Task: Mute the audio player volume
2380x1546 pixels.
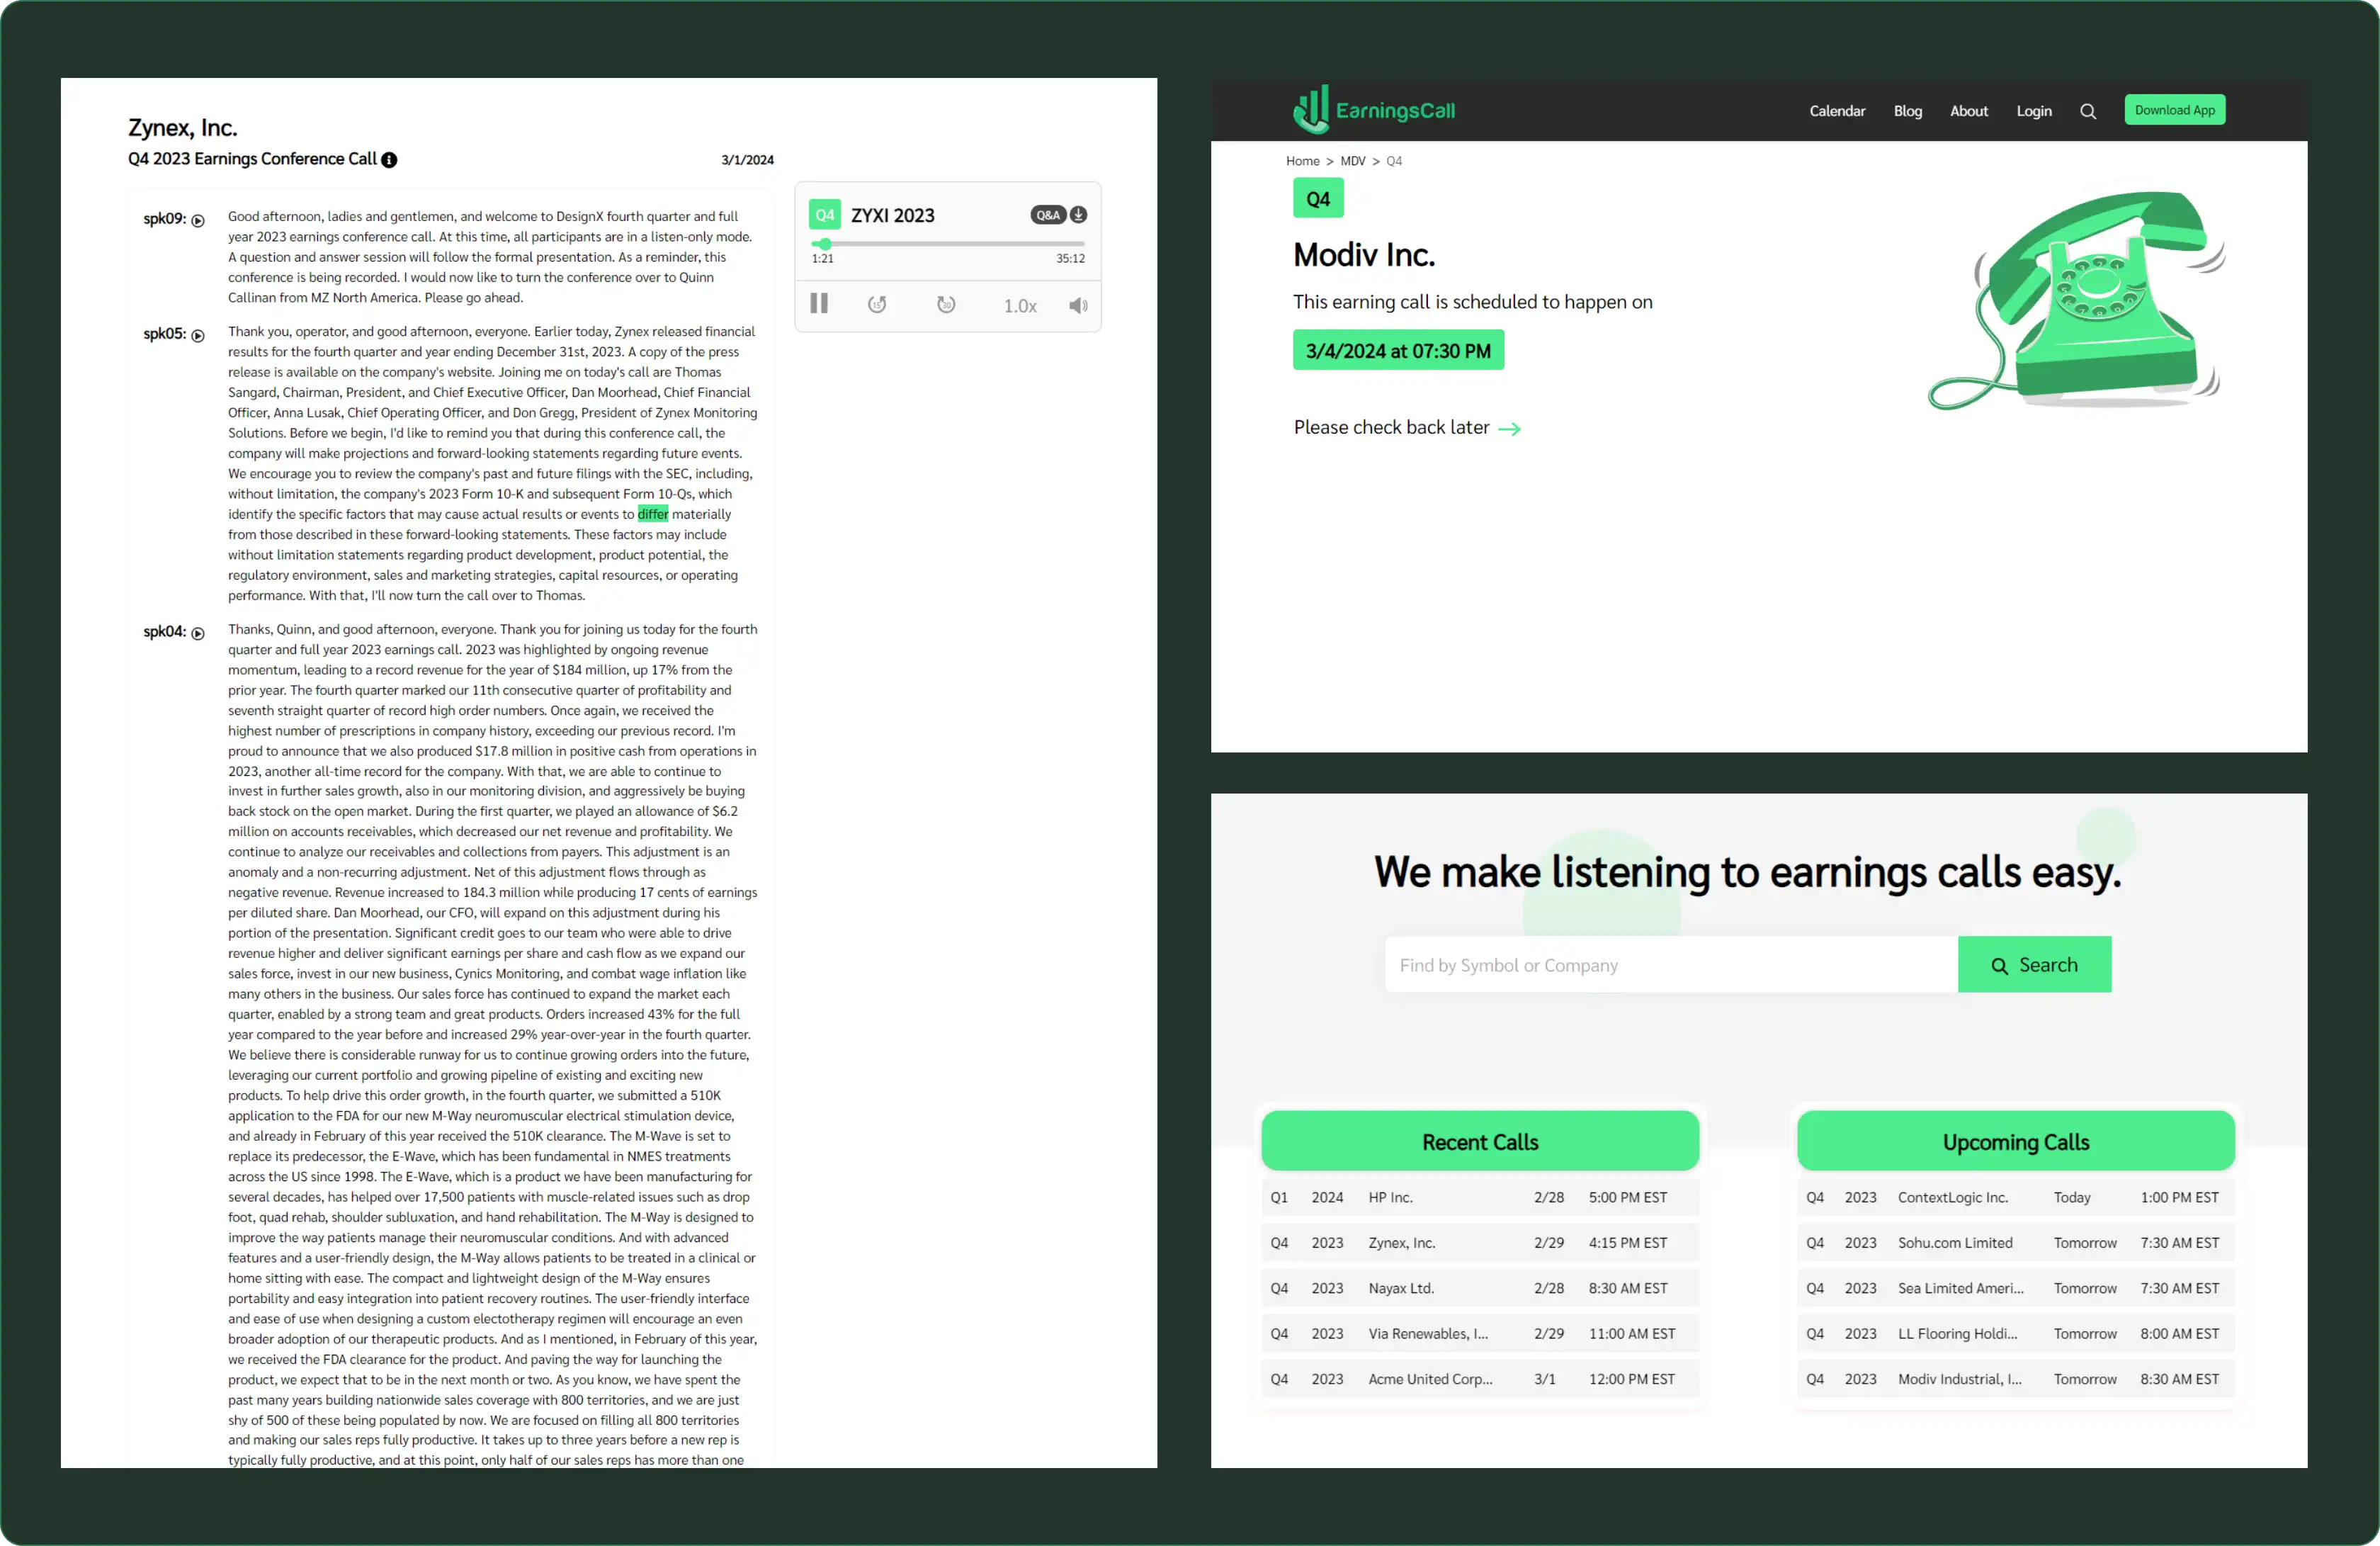Action: coord(1077,306)
